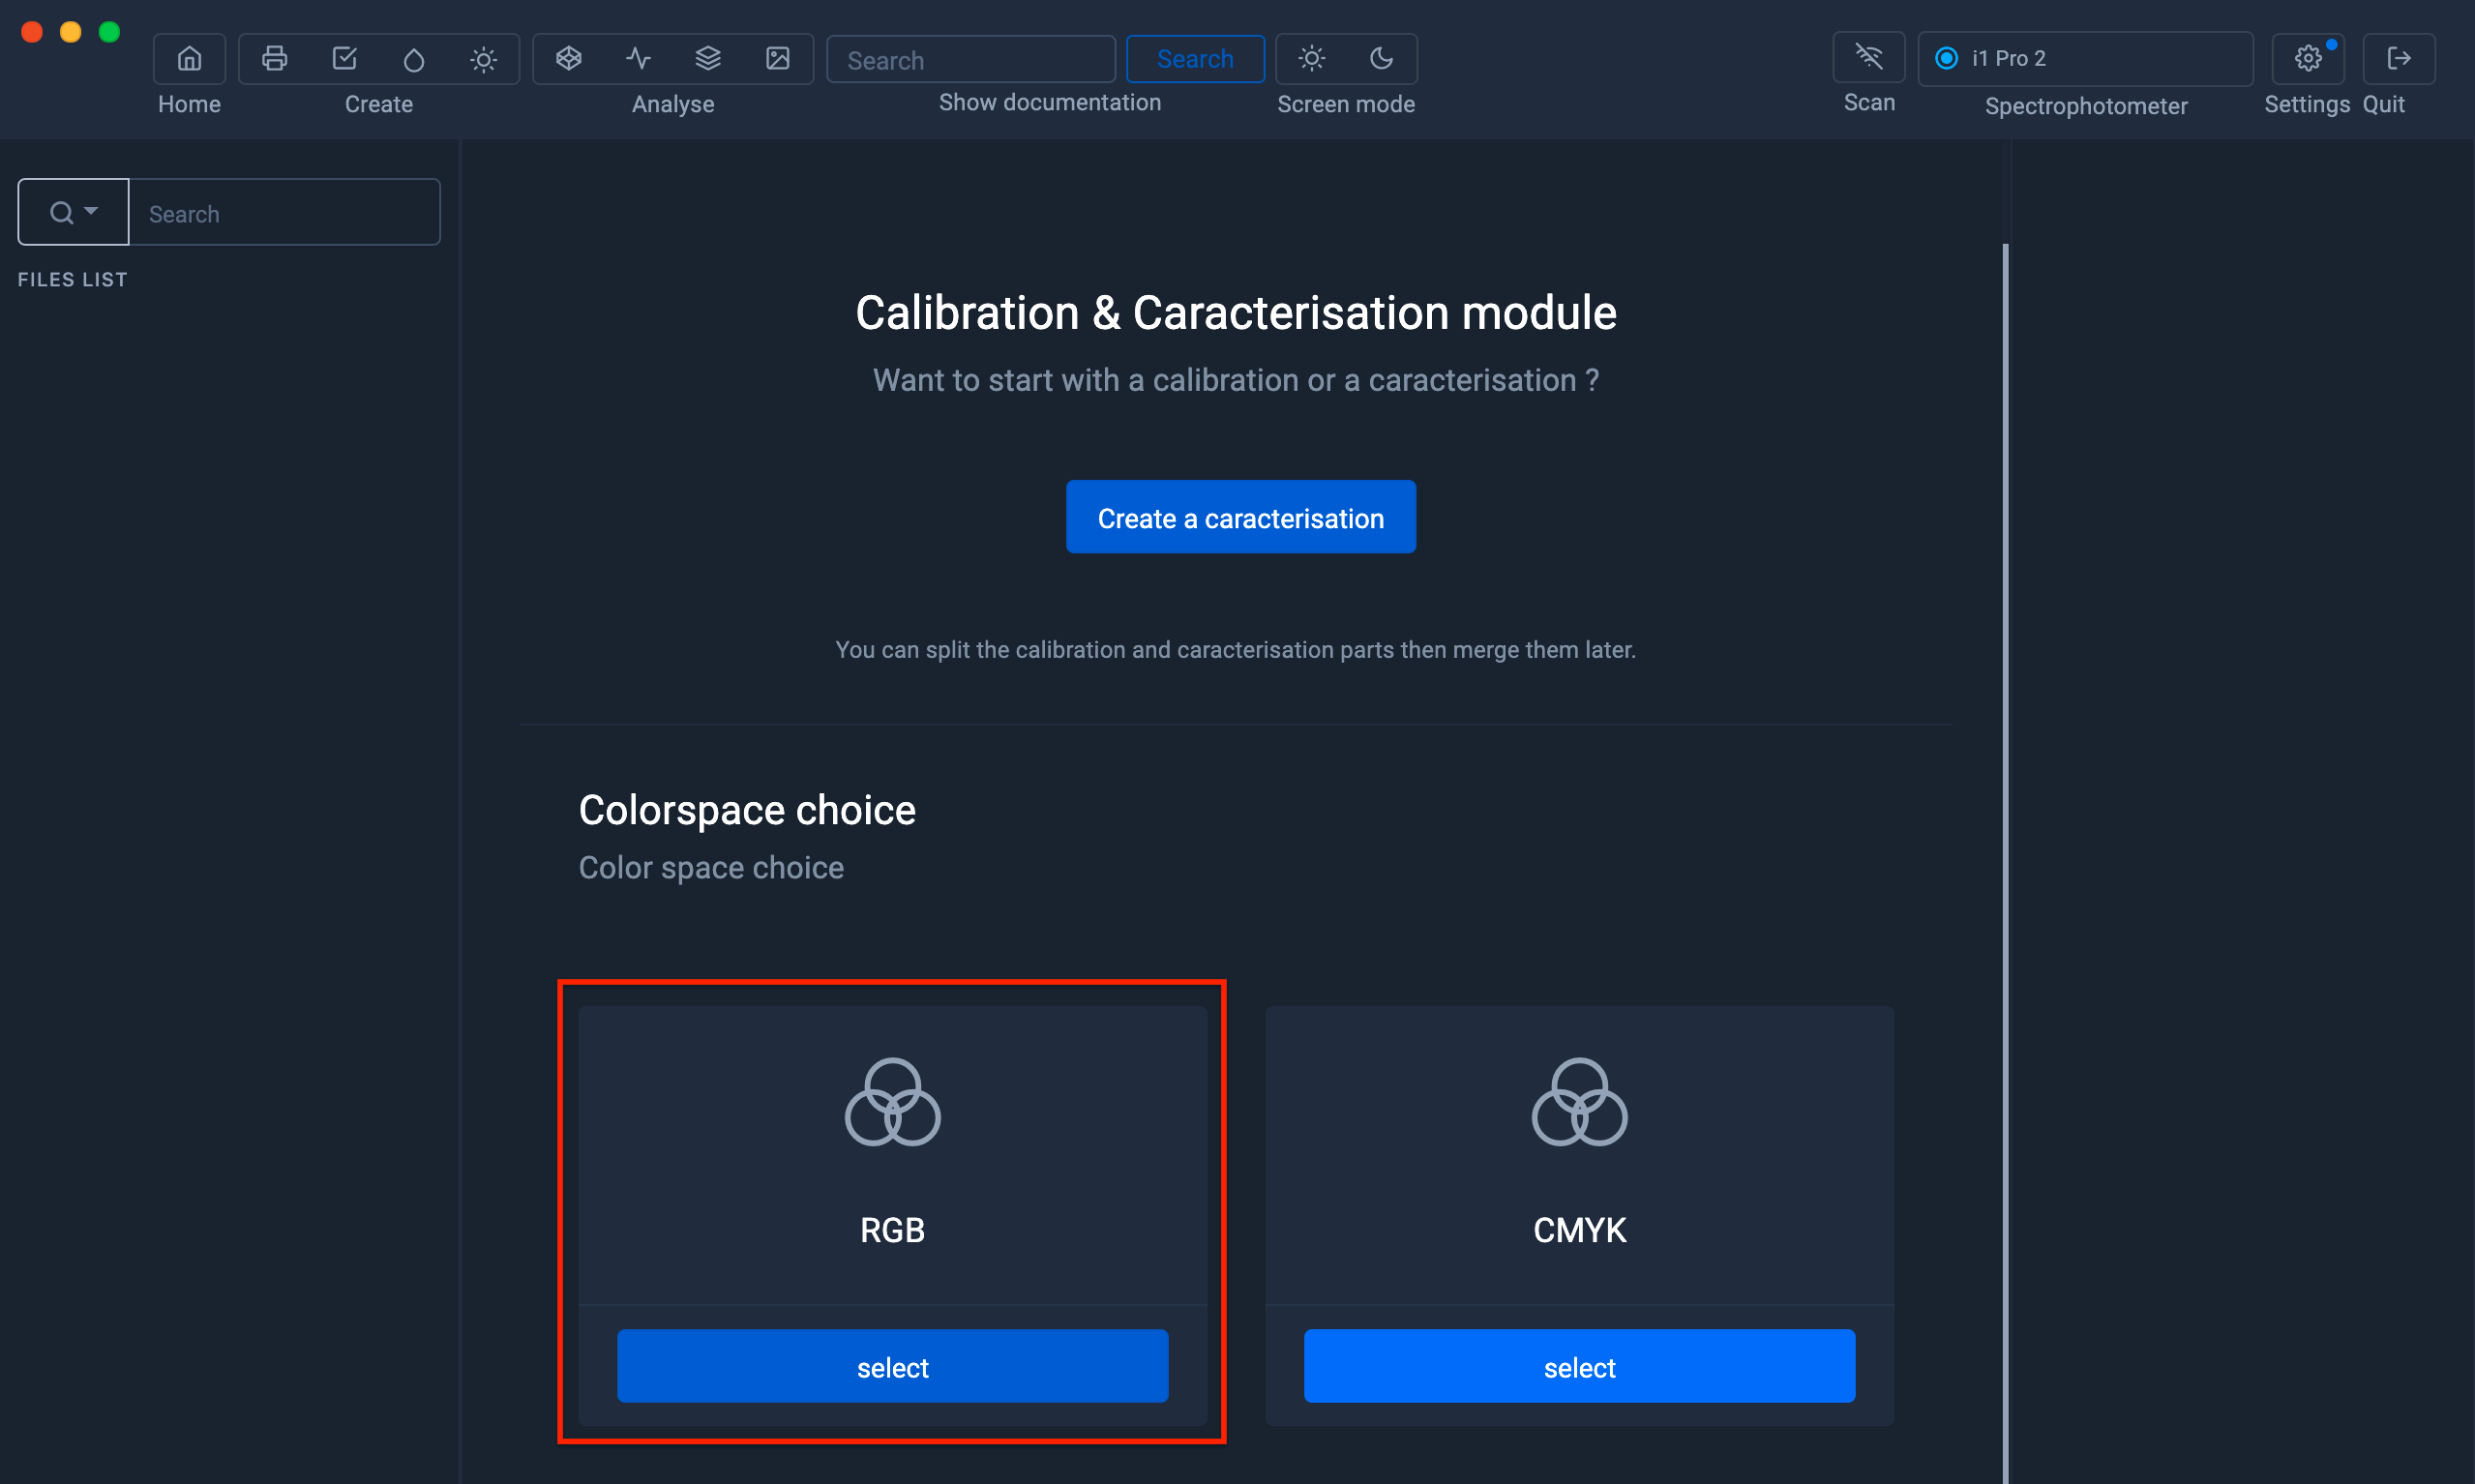Screen dimensions: 2475x1484
Task: Select RGB colorspace option
Action: tap(892, 1367)
